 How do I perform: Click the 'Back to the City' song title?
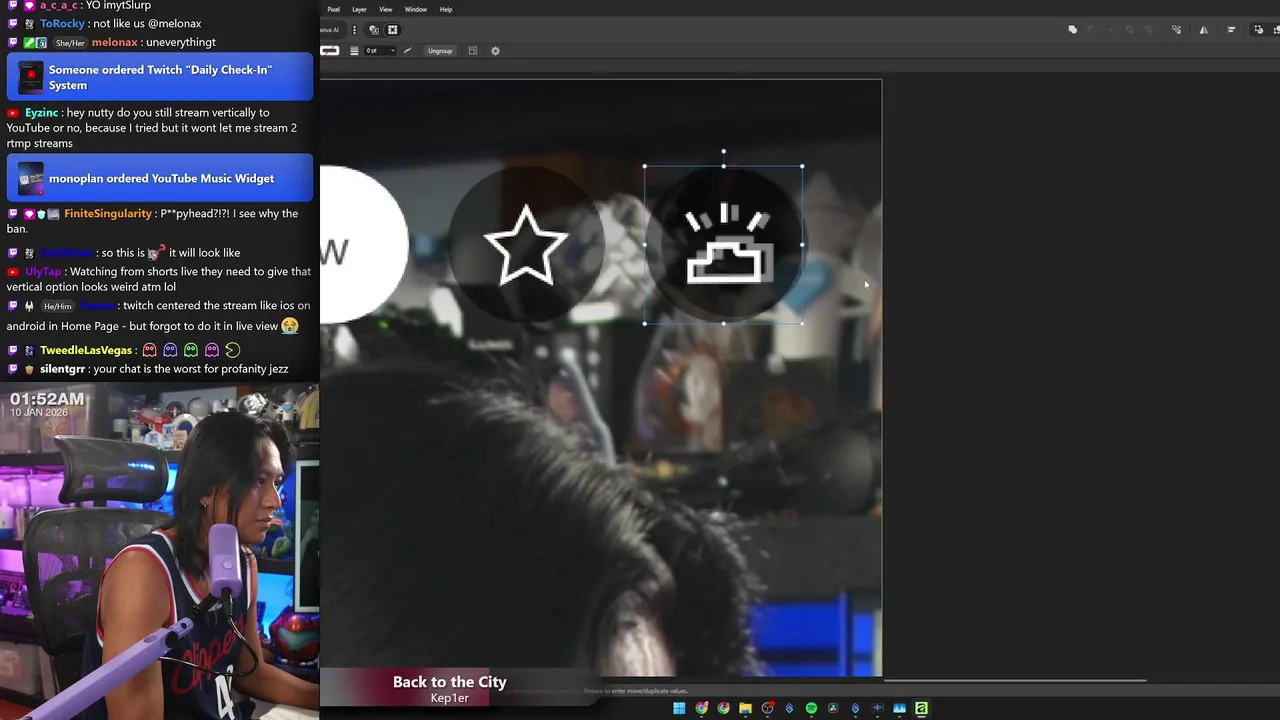(x=450, y=682)
